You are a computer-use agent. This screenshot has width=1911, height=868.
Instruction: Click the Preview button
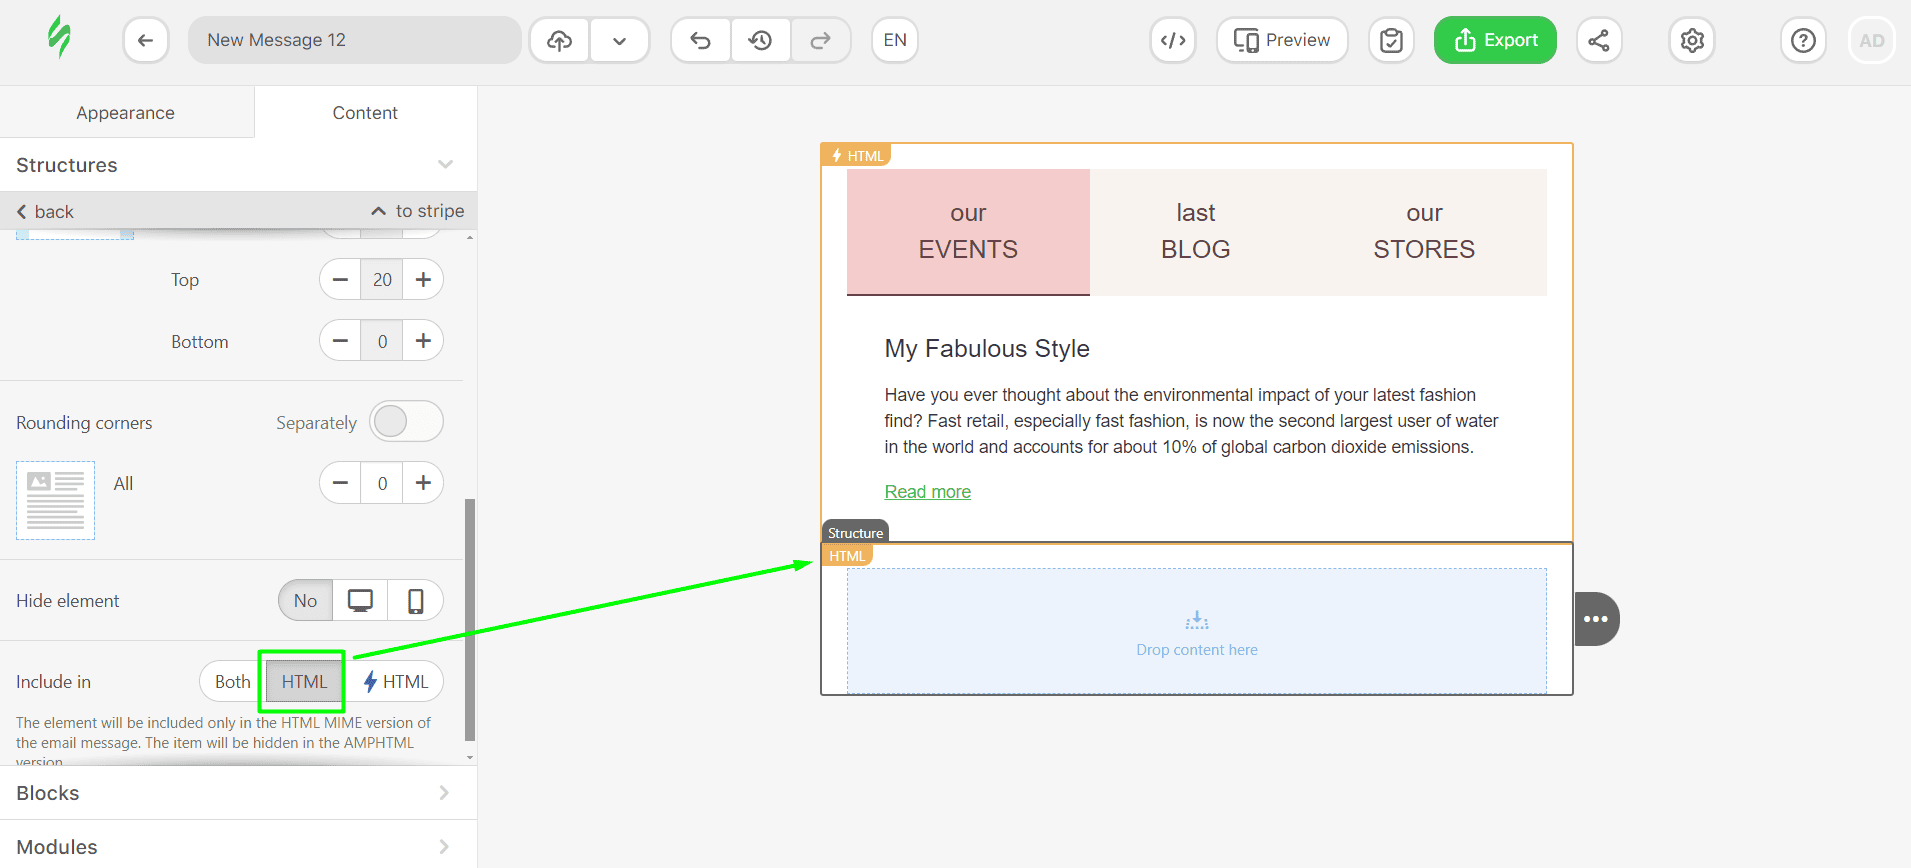tap(1282, 40)
